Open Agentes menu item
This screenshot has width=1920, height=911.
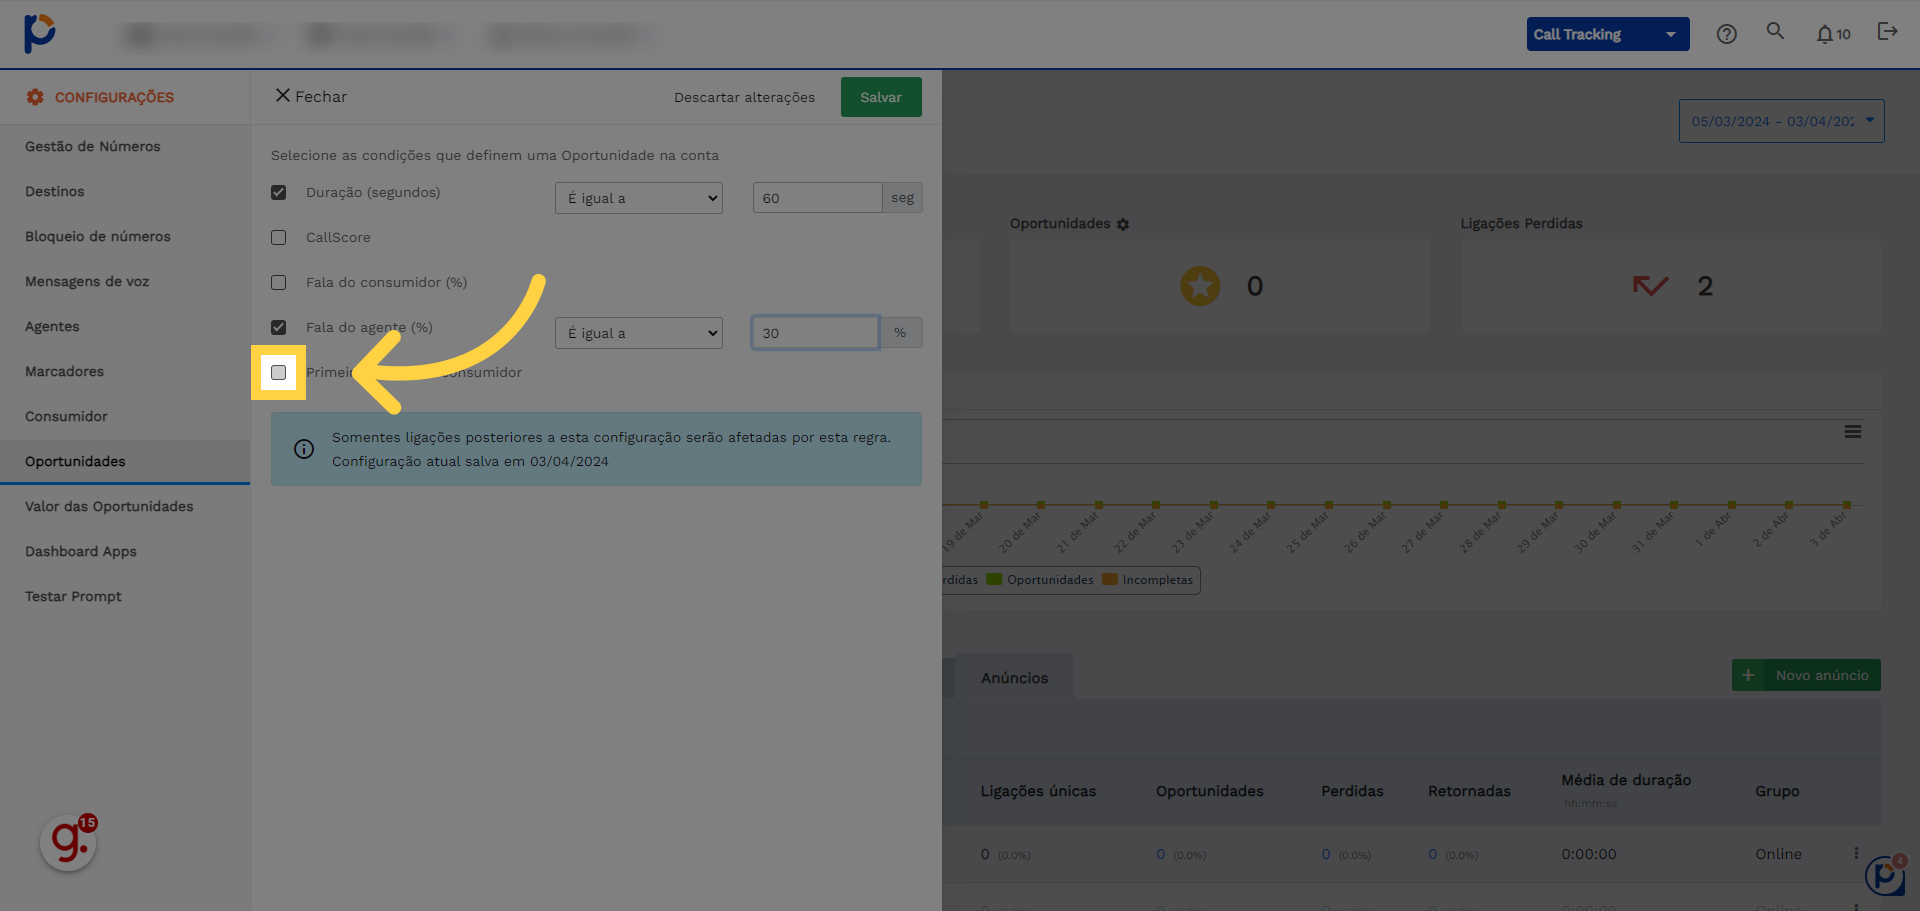tap(125, 326)
